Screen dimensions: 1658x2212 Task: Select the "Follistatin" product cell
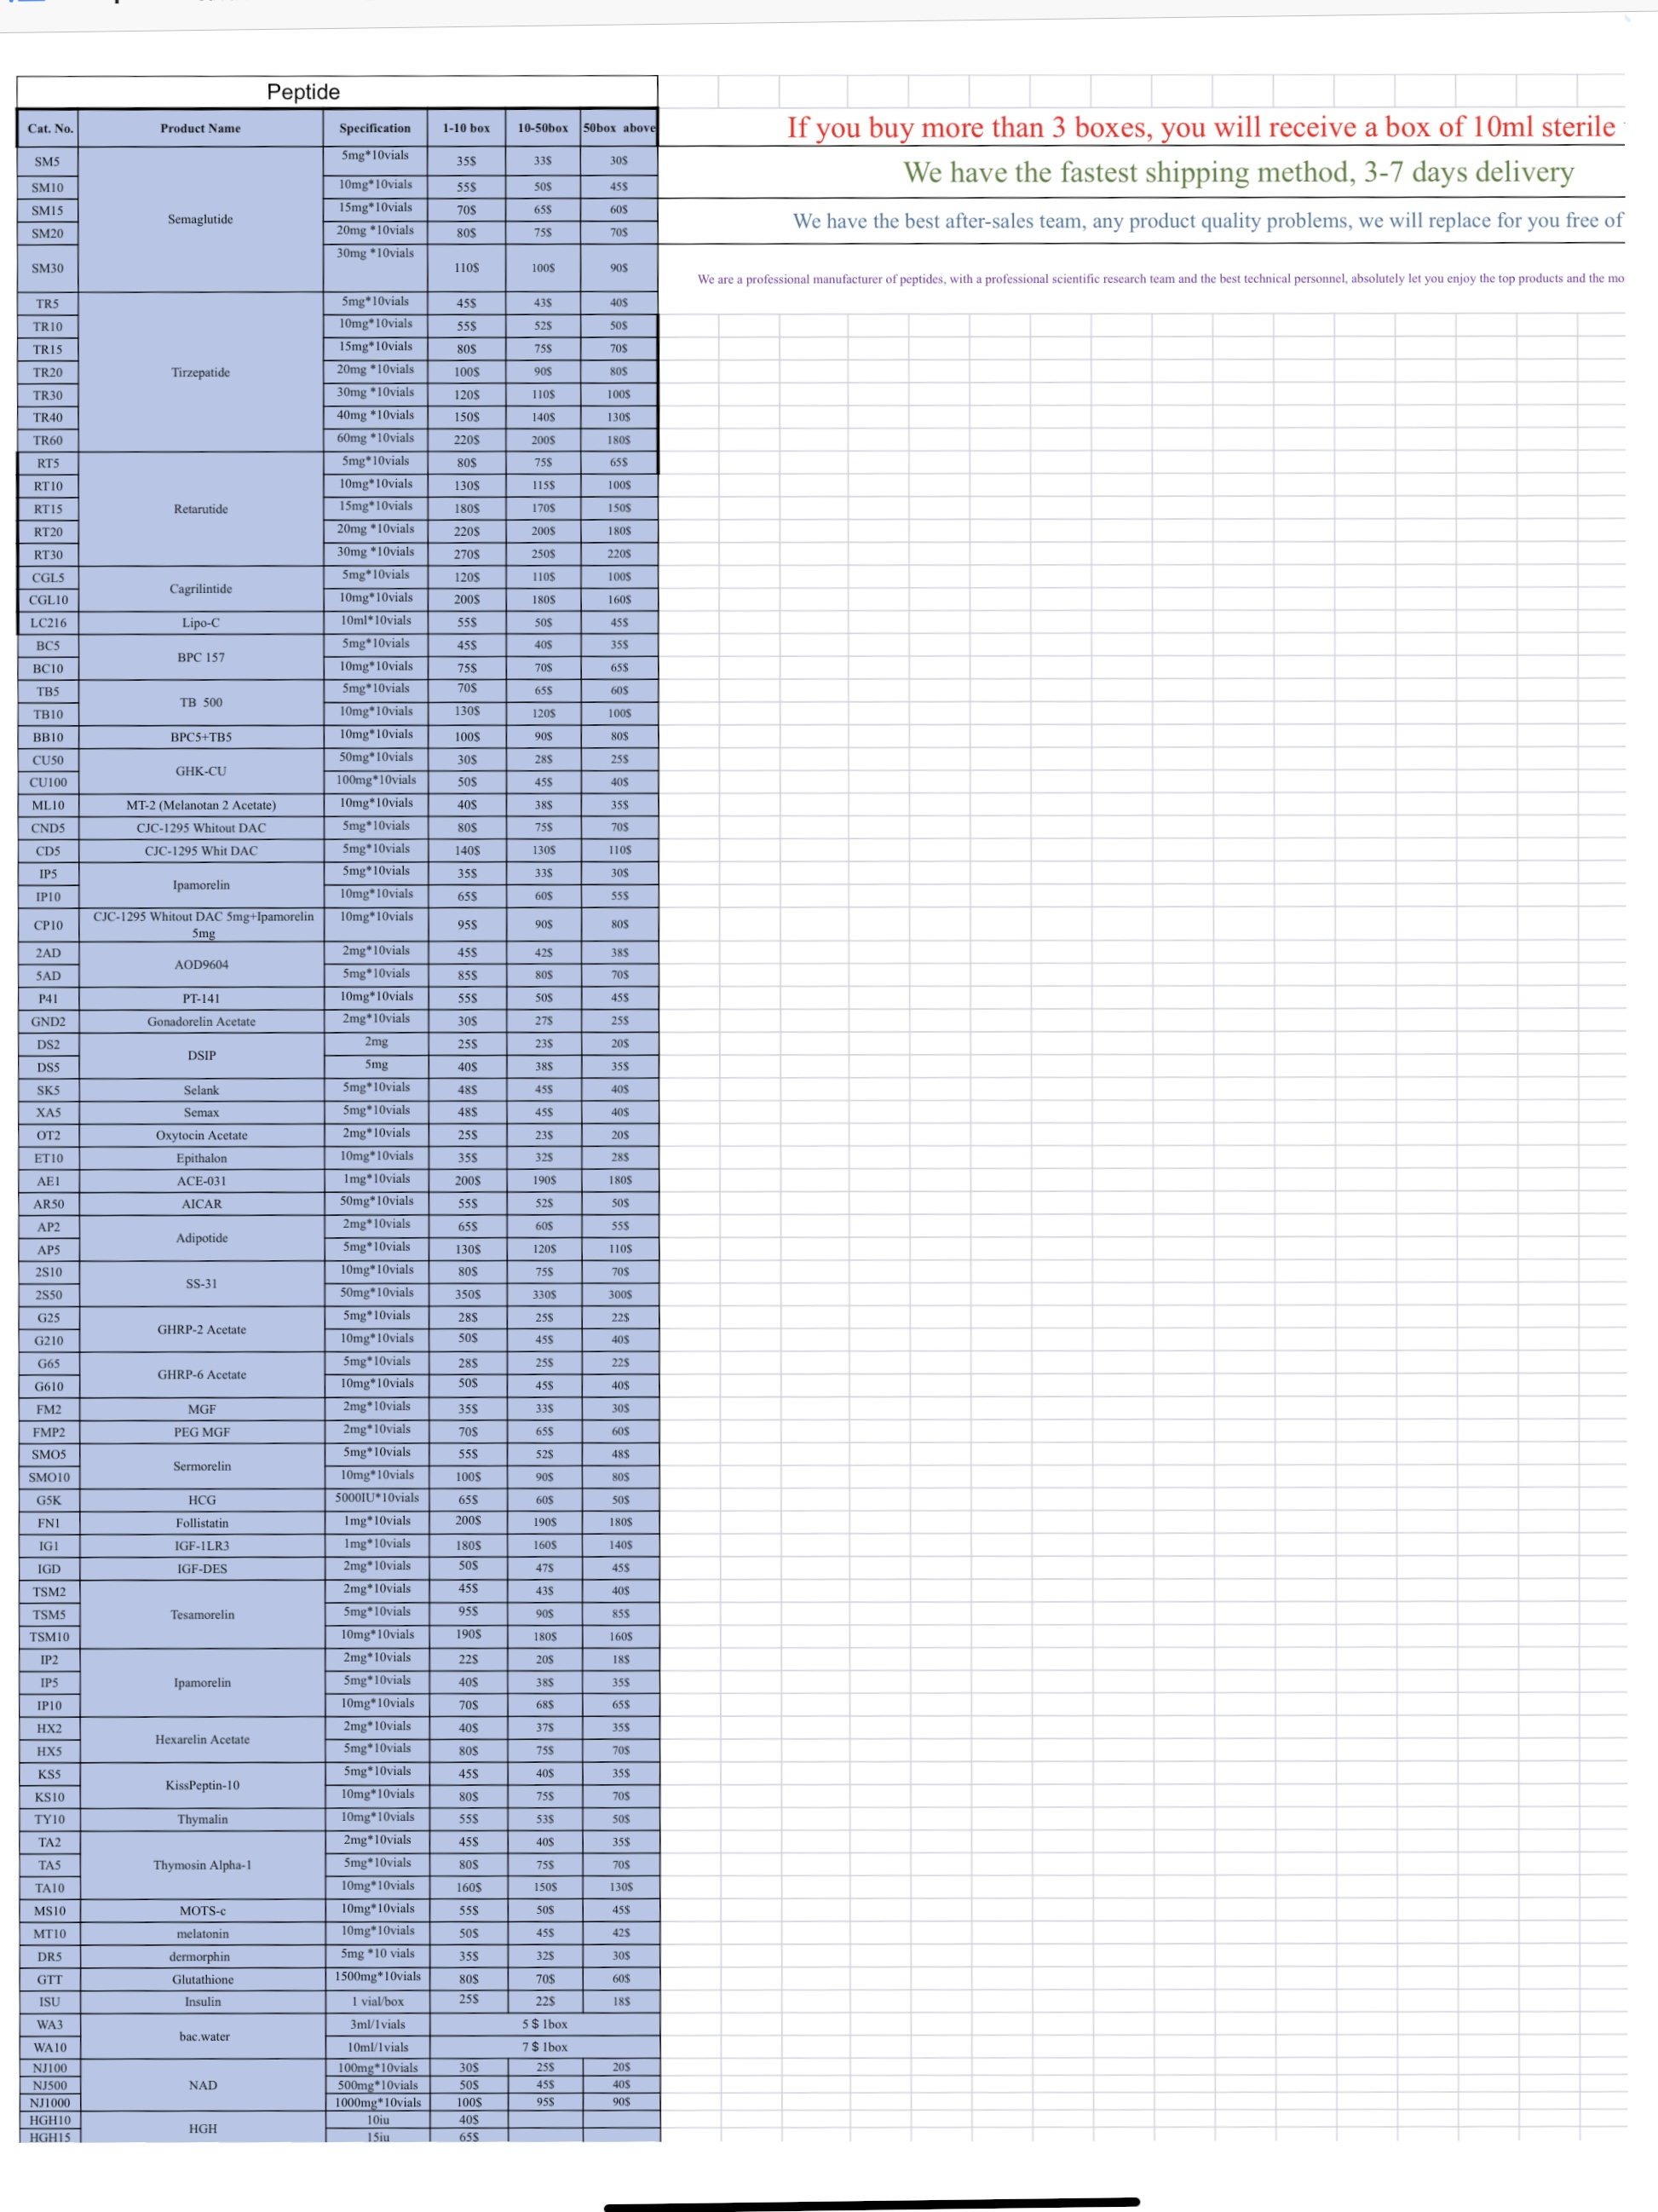pos(202,1523)
